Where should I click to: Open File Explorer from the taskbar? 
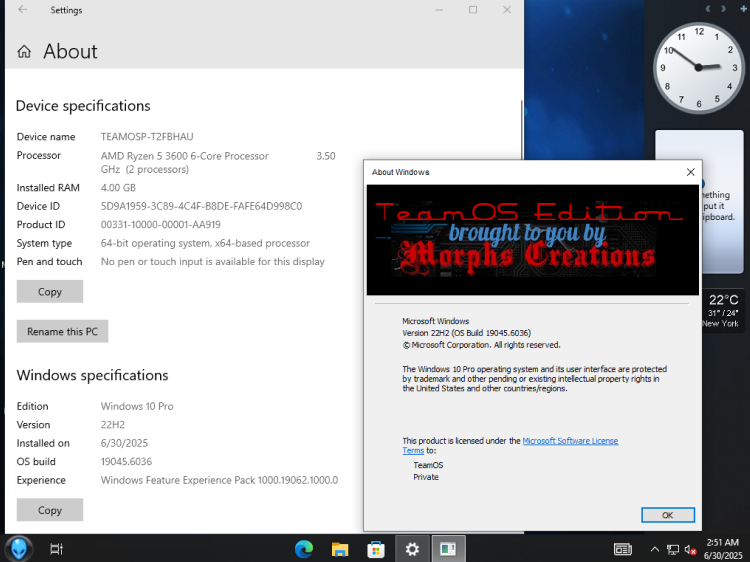click(x=340, y=549)
